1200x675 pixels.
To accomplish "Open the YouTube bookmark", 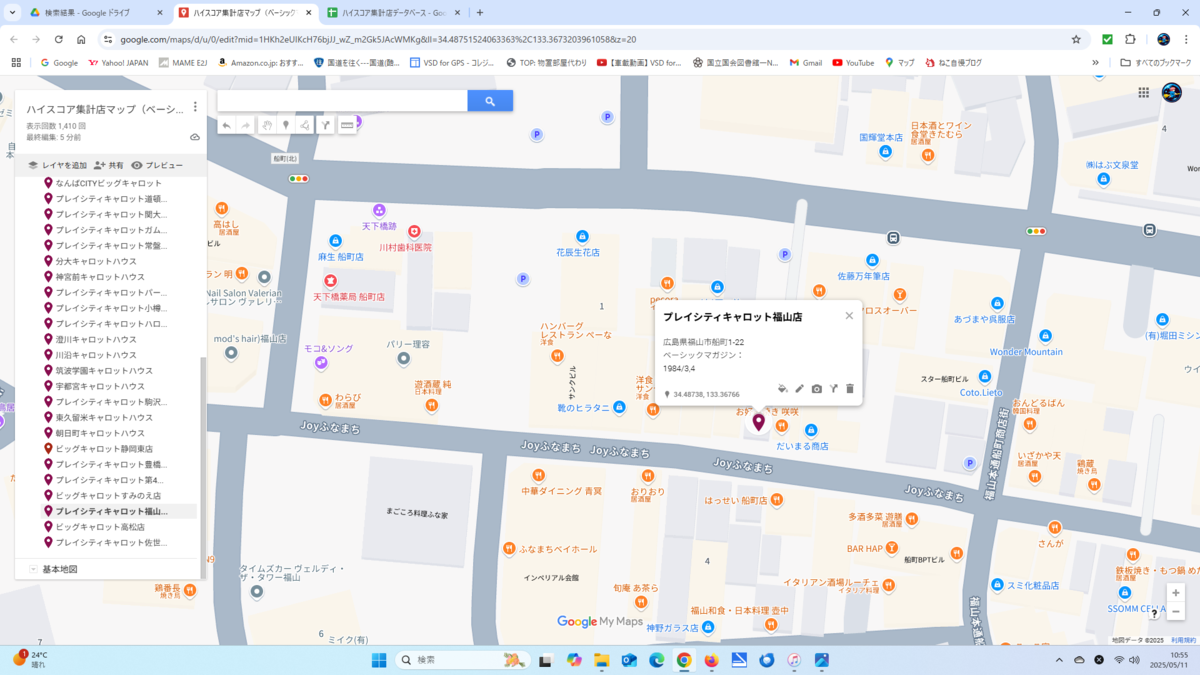I will pyautogui.click(x=853, y=63).
